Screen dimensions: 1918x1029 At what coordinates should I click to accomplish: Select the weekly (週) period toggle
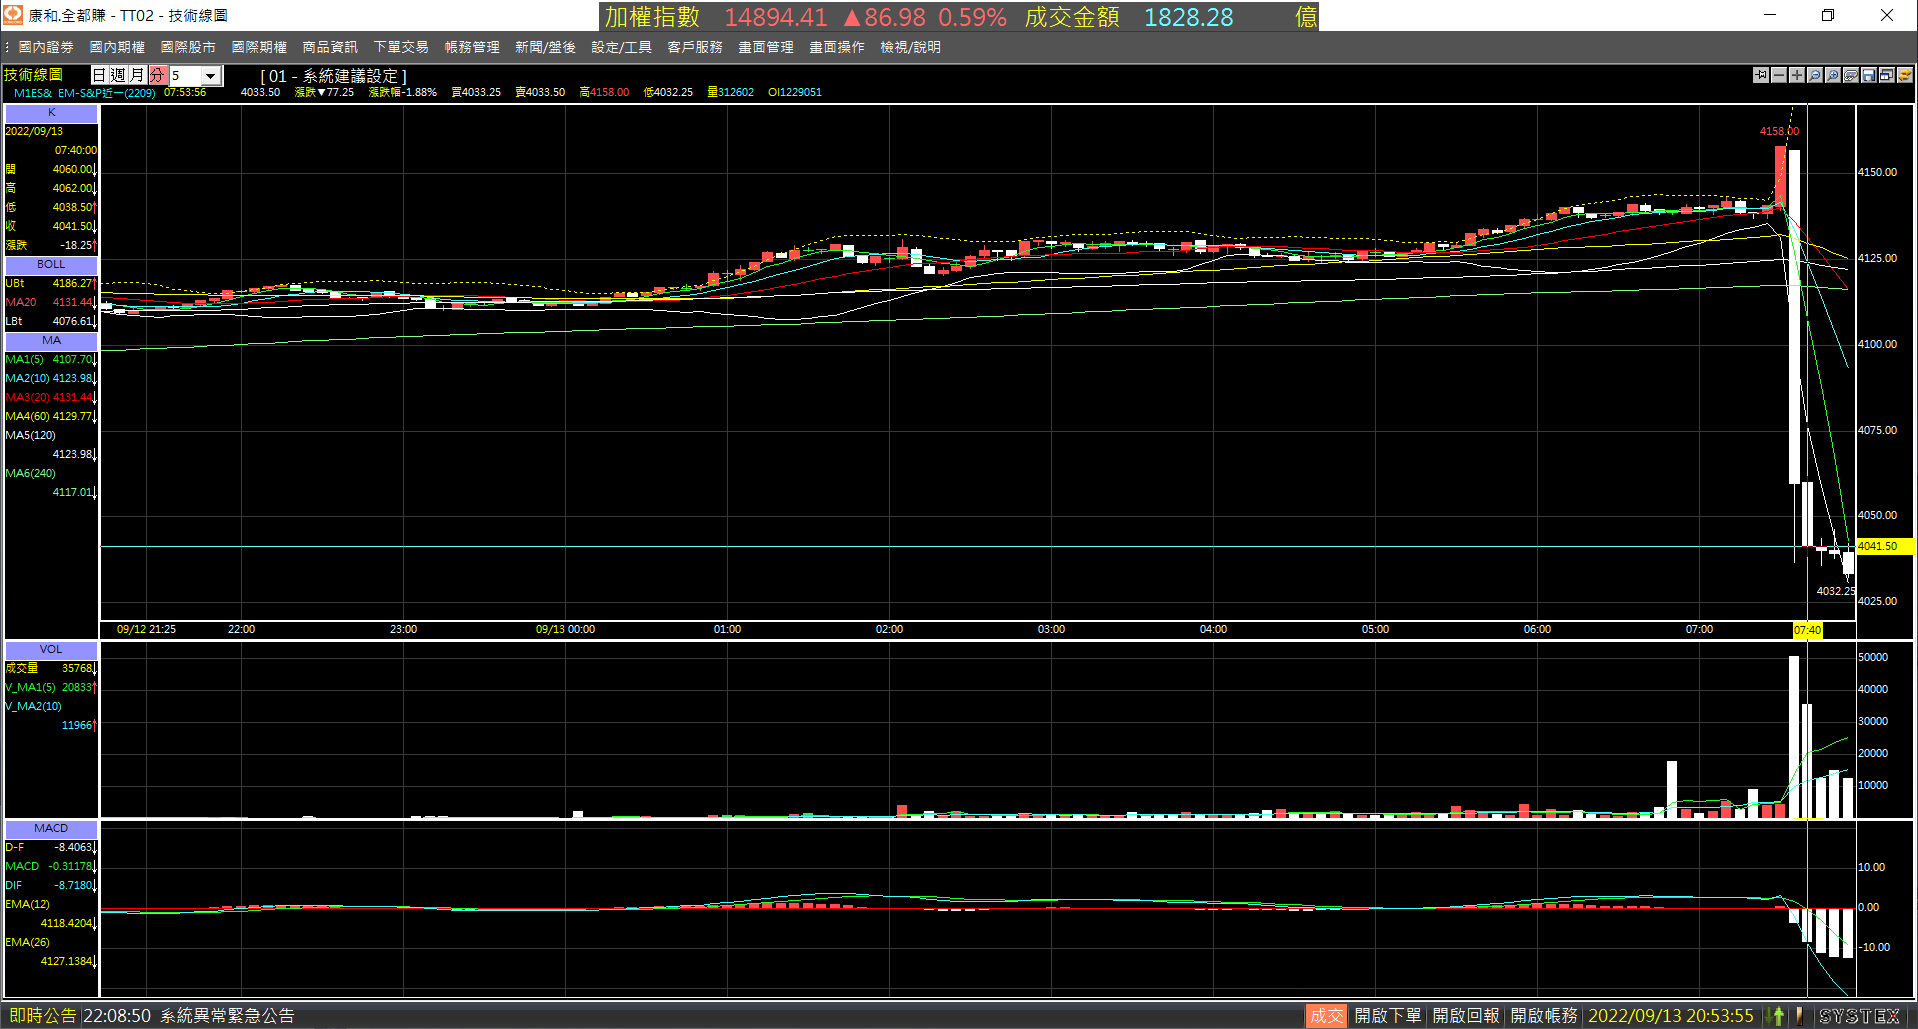pyautogui.click(x=118, y=75)
